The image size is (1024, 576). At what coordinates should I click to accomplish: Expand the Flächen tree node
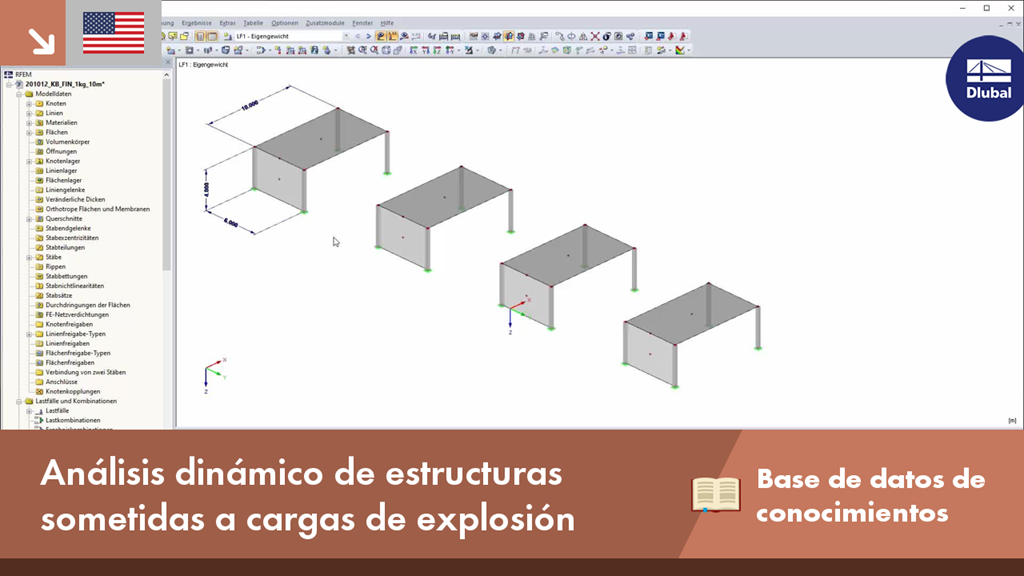coord(29,133)
